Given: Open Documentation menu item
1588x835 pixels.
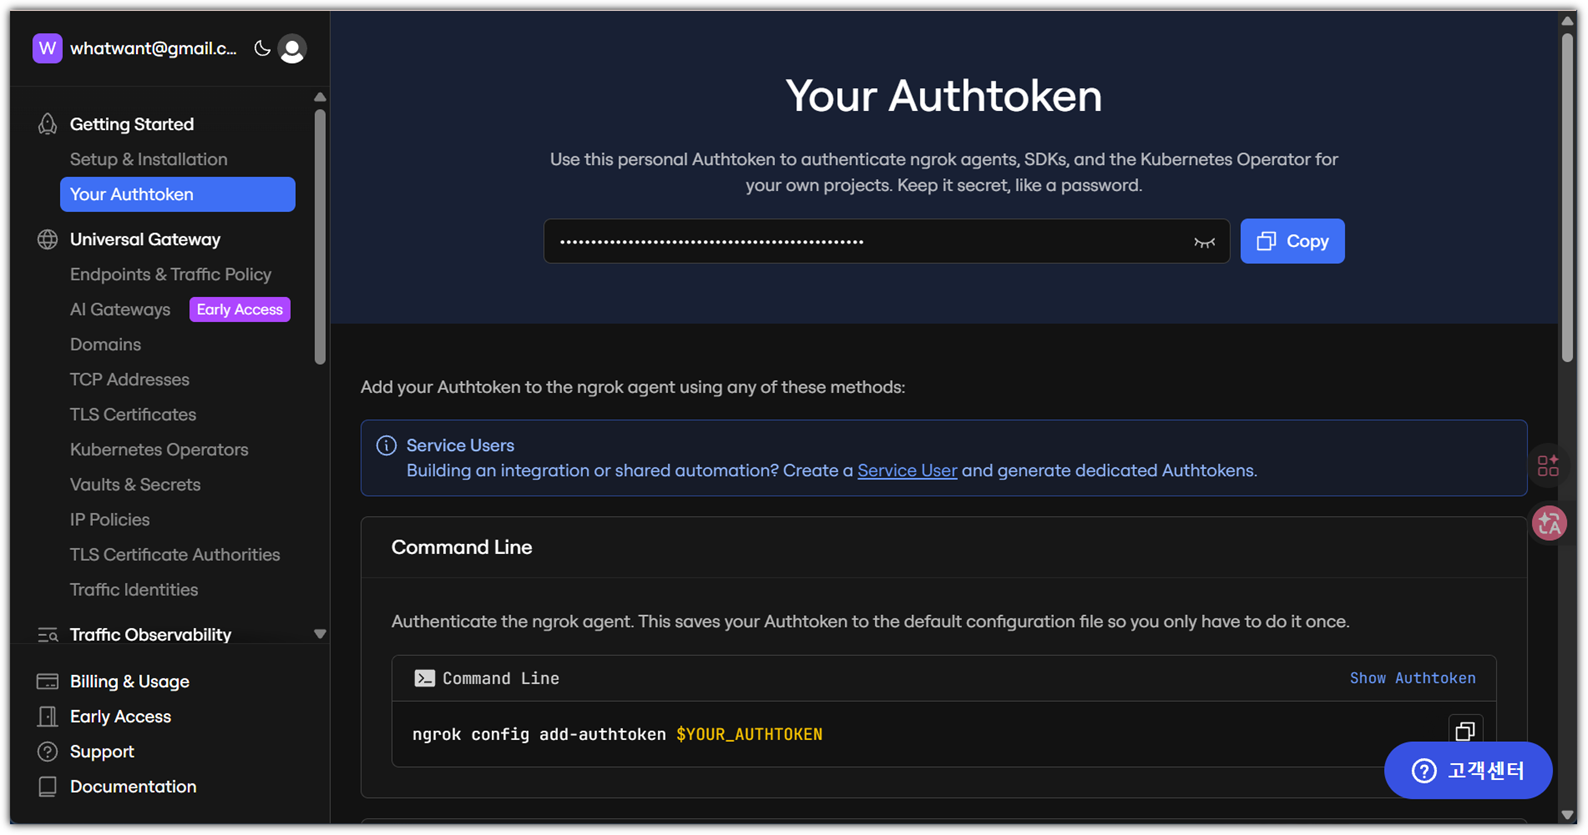Looking at the screenshot, I should click(x=133, y=786).
